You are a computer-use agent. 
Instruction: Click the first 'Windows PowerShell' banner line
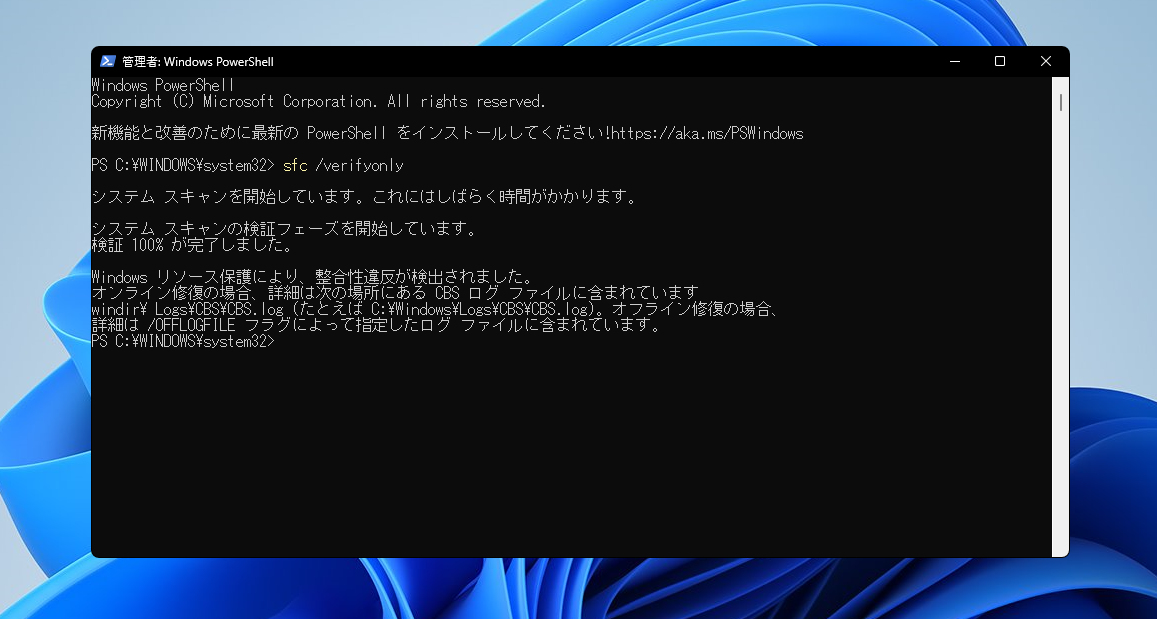point(163,86)
